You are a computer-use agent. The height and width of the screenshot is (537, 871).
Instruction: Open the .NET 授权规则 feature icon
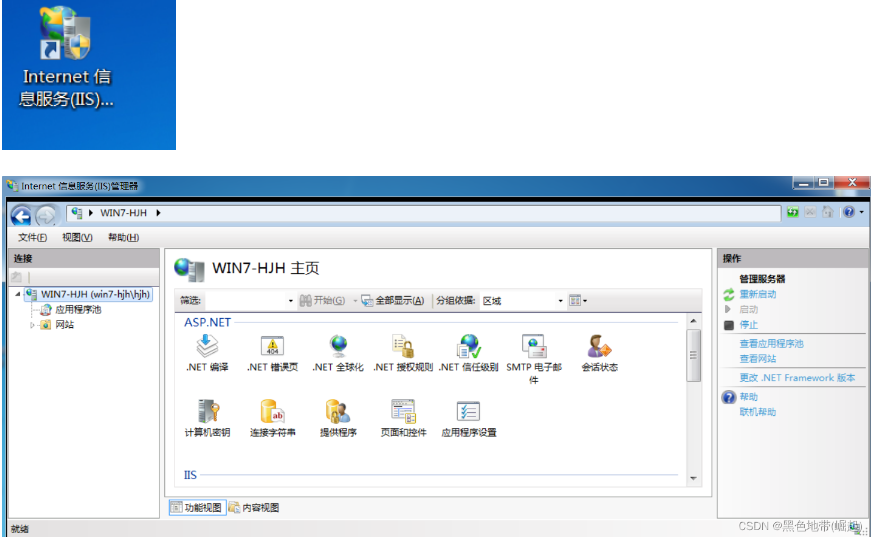pos(403,353)
